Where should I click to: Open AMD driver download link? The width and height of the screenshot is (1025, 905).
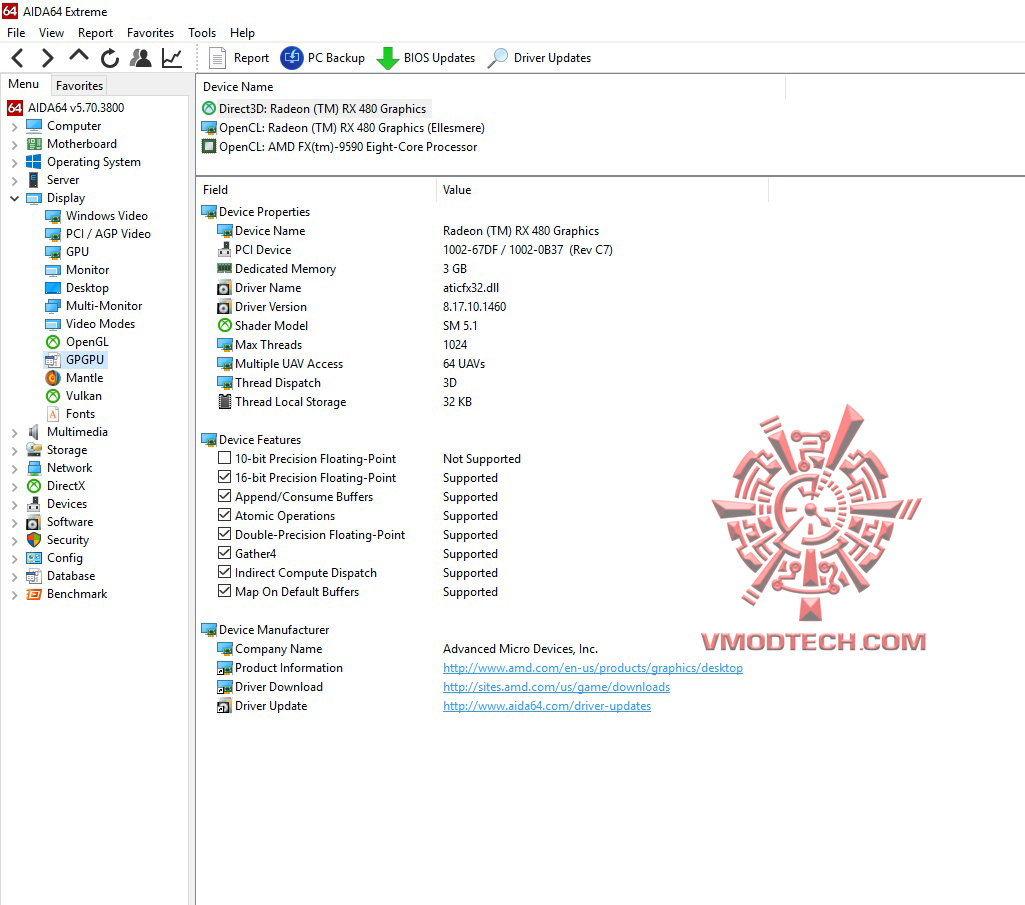click(556, 687)
